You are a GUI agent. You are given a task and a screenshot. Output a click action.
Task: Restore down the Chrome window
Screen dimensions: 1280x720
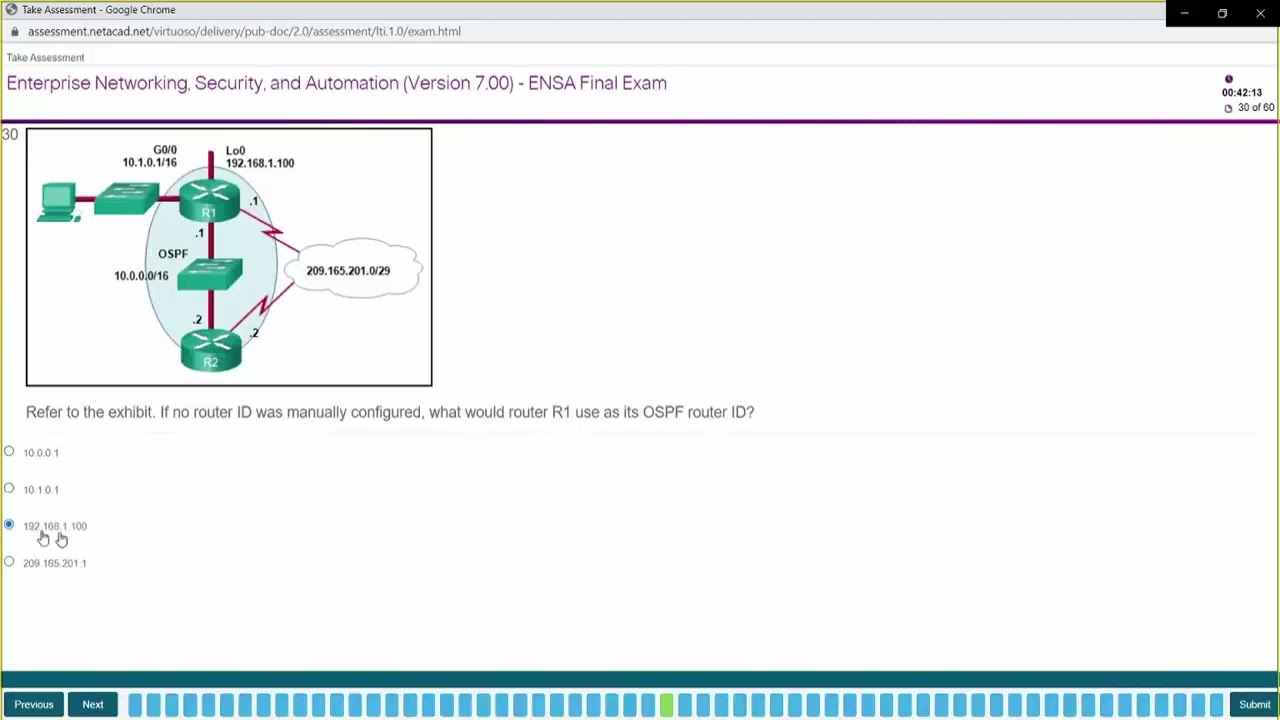pos(1222,13)
